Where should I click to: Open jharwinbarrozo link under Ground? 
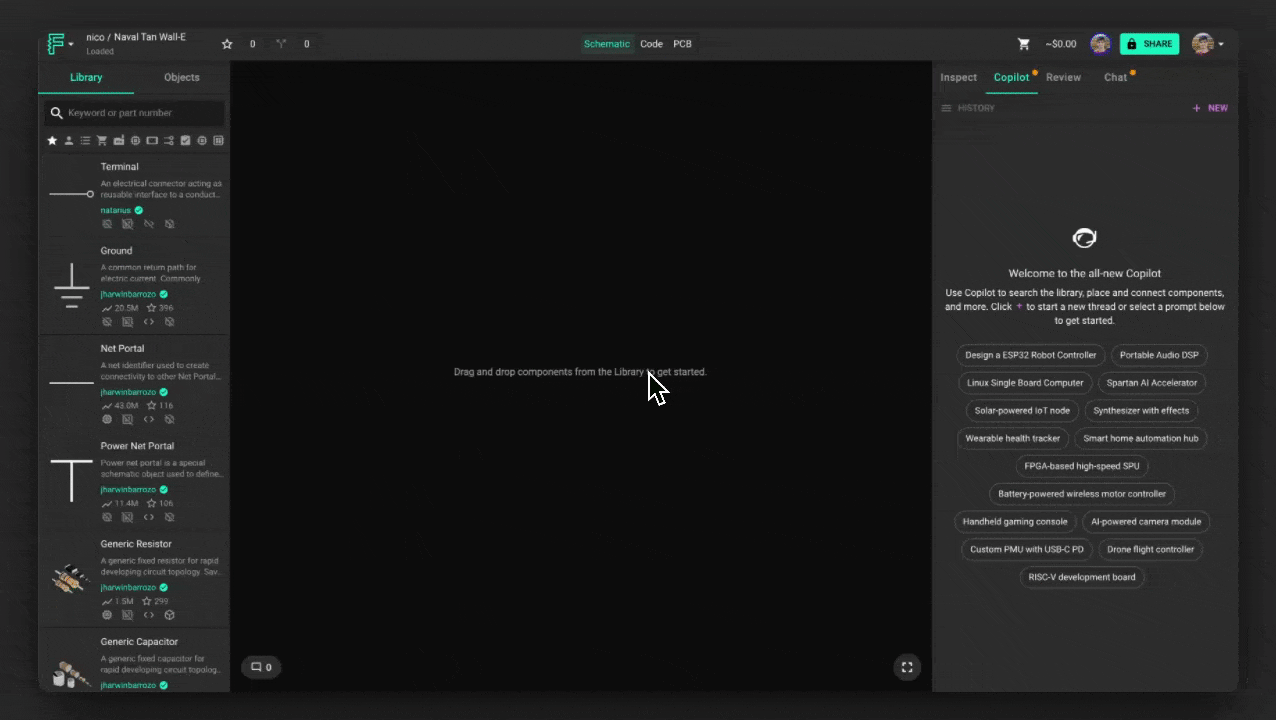[128, 295]
